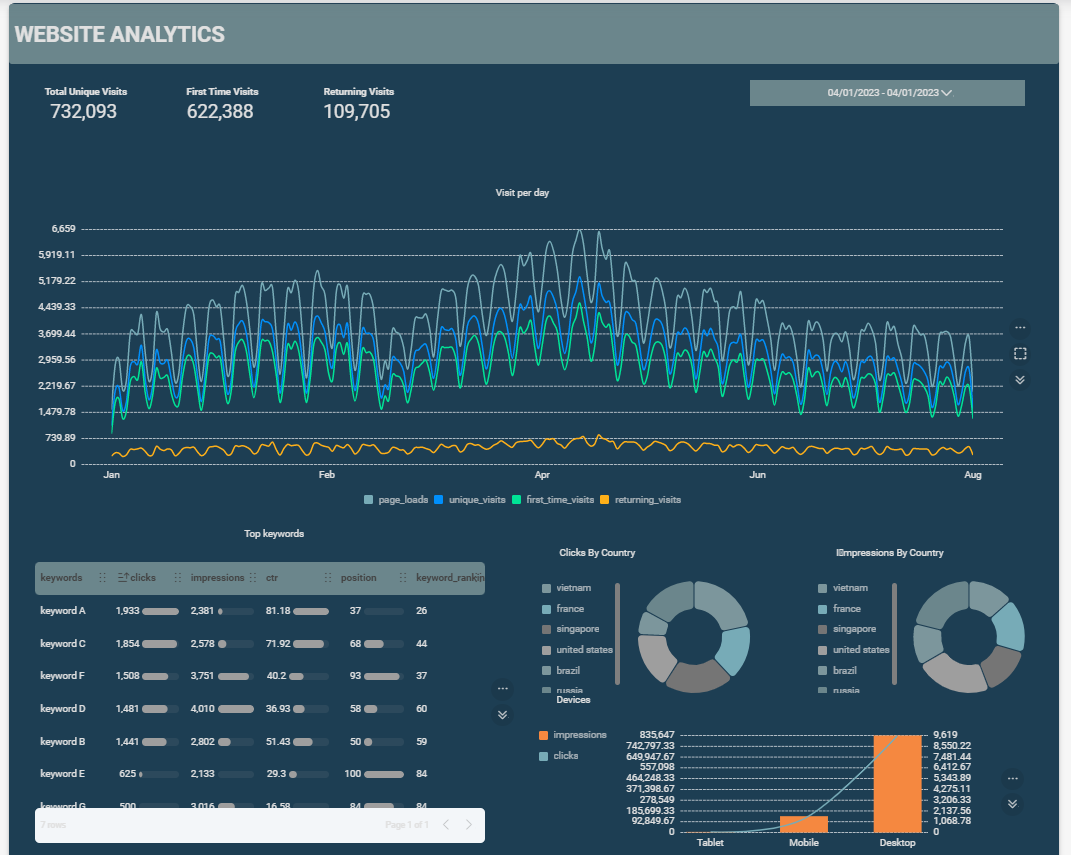Screen dimensions: 1071x855
Task: Go to previous page in table pagination
Action: click(446, 825)
